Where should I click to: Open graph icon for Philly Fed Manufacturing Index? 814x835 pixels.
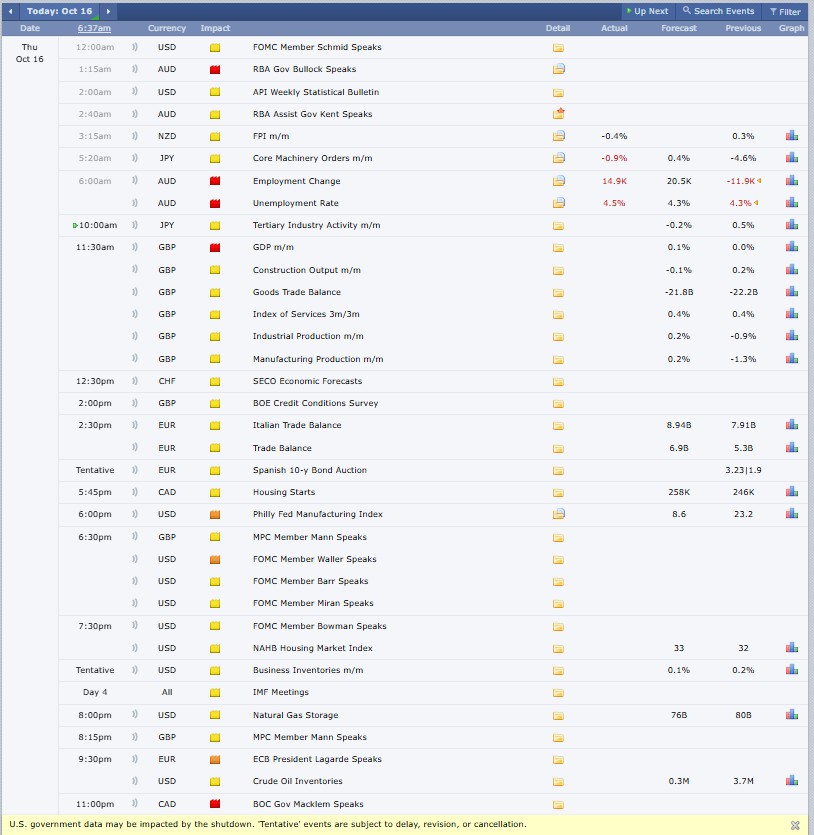[x=791, y=514]
